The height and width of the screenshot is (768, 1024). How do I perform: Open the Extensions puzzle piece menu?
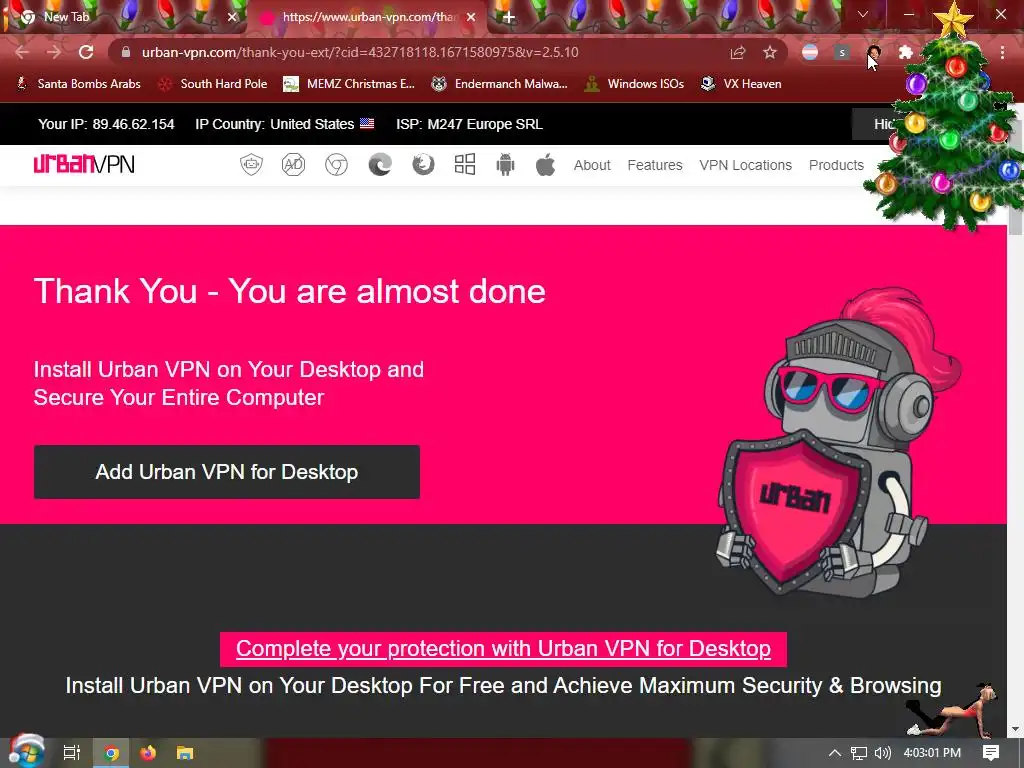905,52
